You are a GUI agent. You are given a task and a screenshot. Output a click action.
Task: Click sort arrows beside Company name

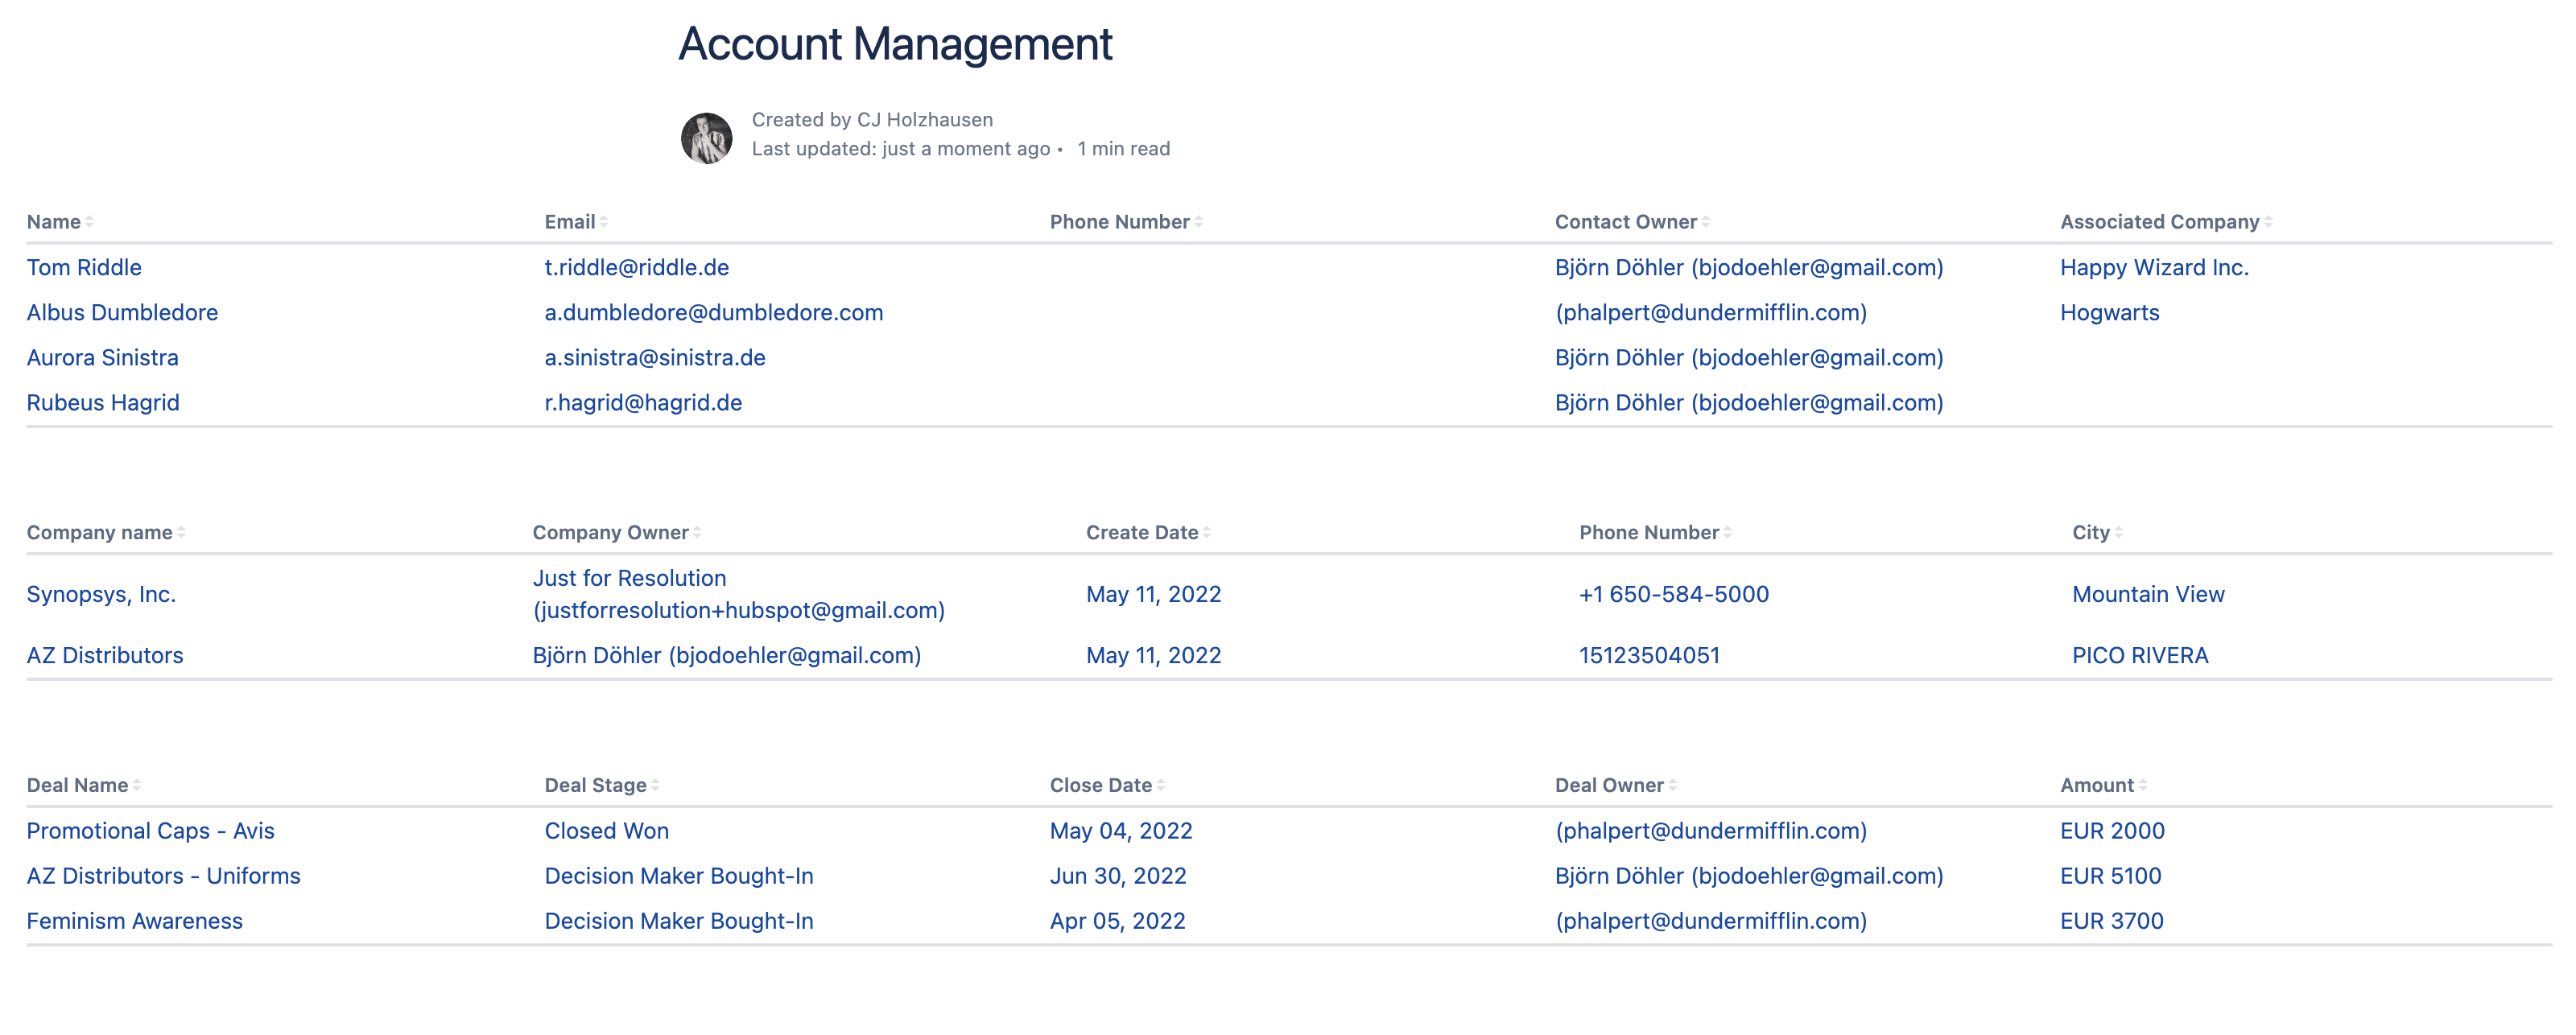pyautogui.click(x=181, y=533)
